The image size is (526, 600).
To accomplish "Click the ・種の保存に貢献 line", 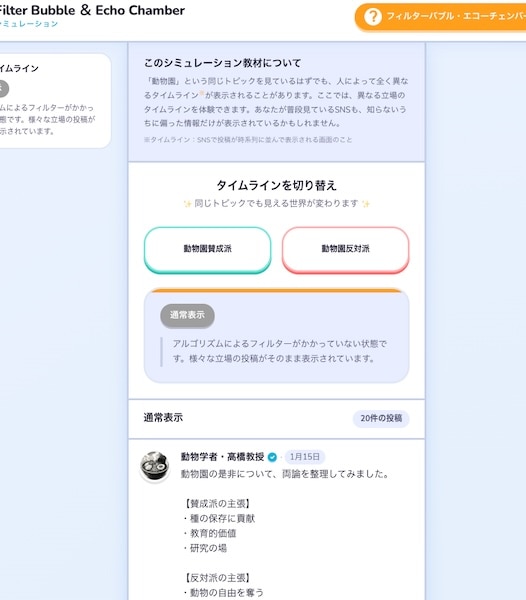I will [x=218, y=518].
